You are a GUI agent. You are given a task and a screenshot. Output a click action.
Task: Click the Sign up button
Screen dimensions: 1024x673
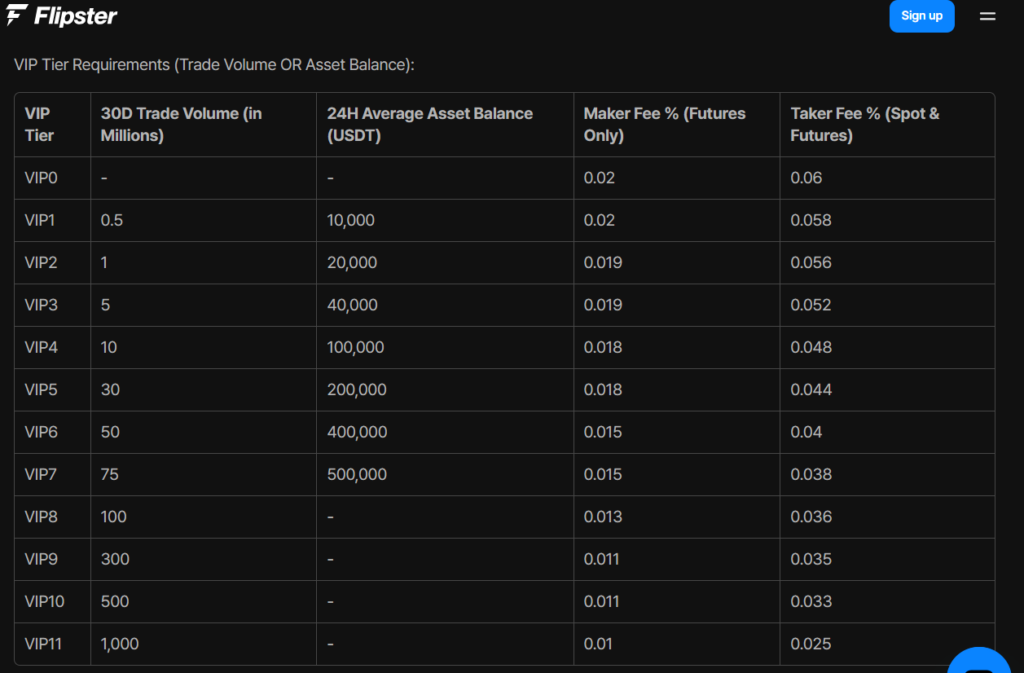921,16
